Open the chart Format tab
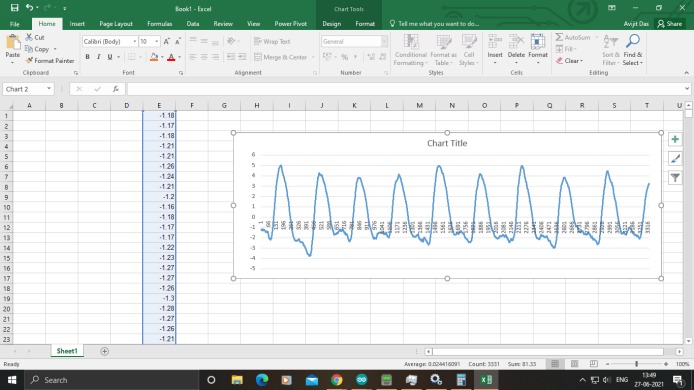 pos(365,24)
